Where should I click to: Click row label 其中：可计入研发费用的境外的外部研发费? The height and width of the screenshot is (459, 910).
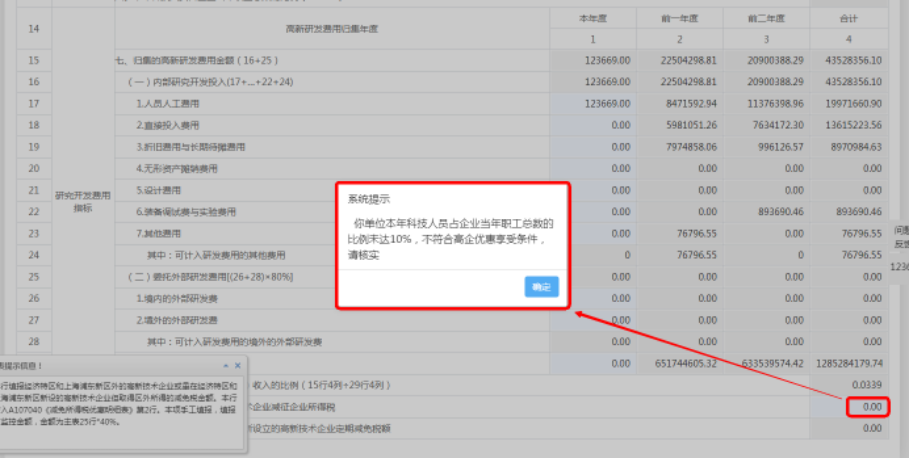tap(234, 342)
